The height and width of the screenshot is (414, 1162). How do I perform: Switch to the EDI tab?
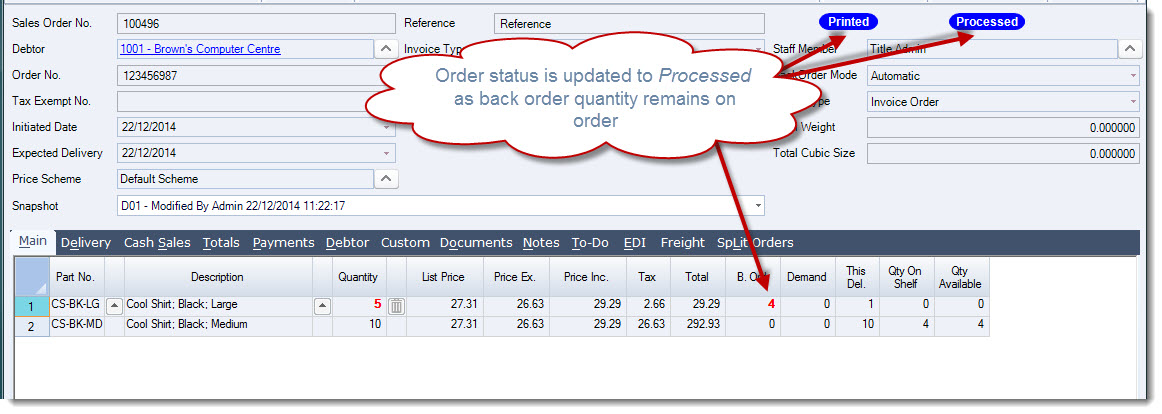635,242
